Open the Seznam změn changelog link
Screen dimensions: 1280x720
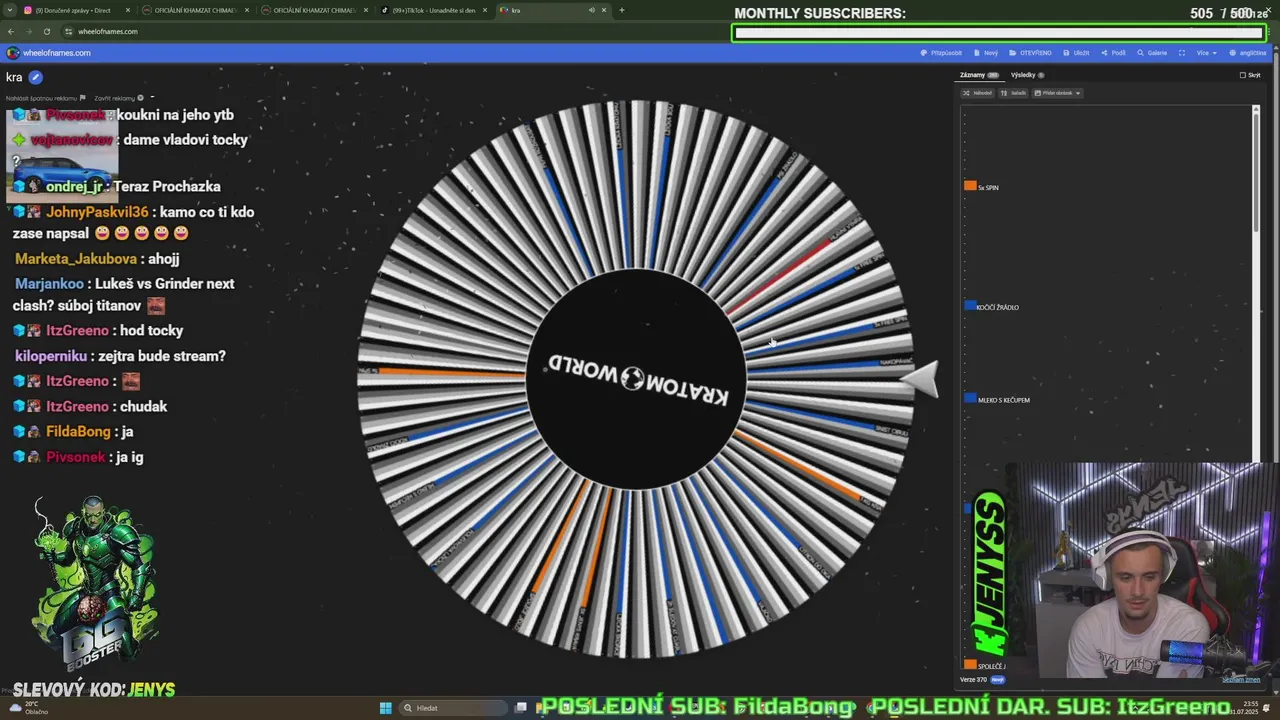tap(1240, 680)
